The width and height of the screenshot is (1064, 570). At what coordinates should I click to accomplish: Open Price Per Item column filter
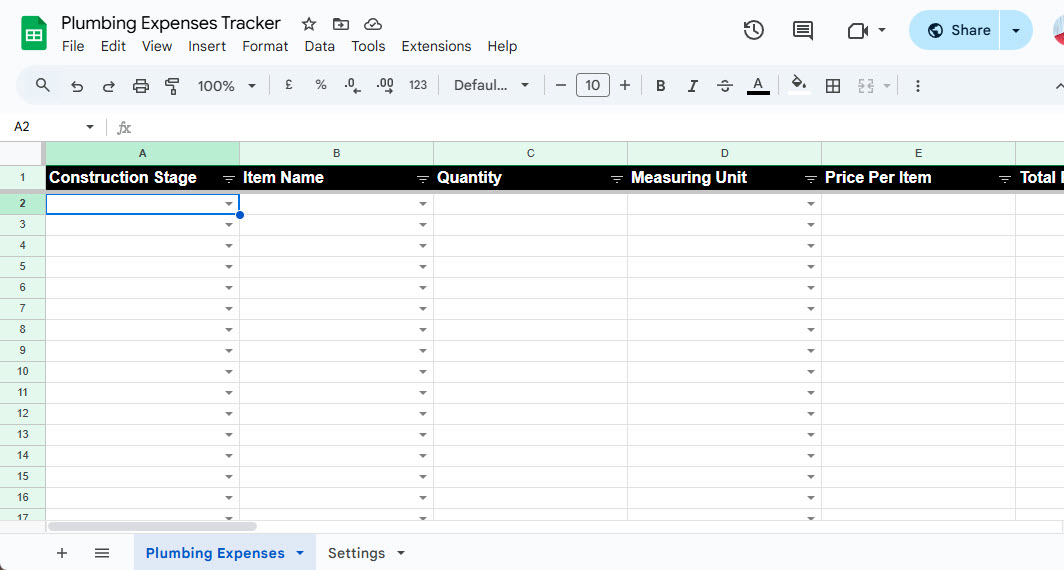coord(1005,178)
